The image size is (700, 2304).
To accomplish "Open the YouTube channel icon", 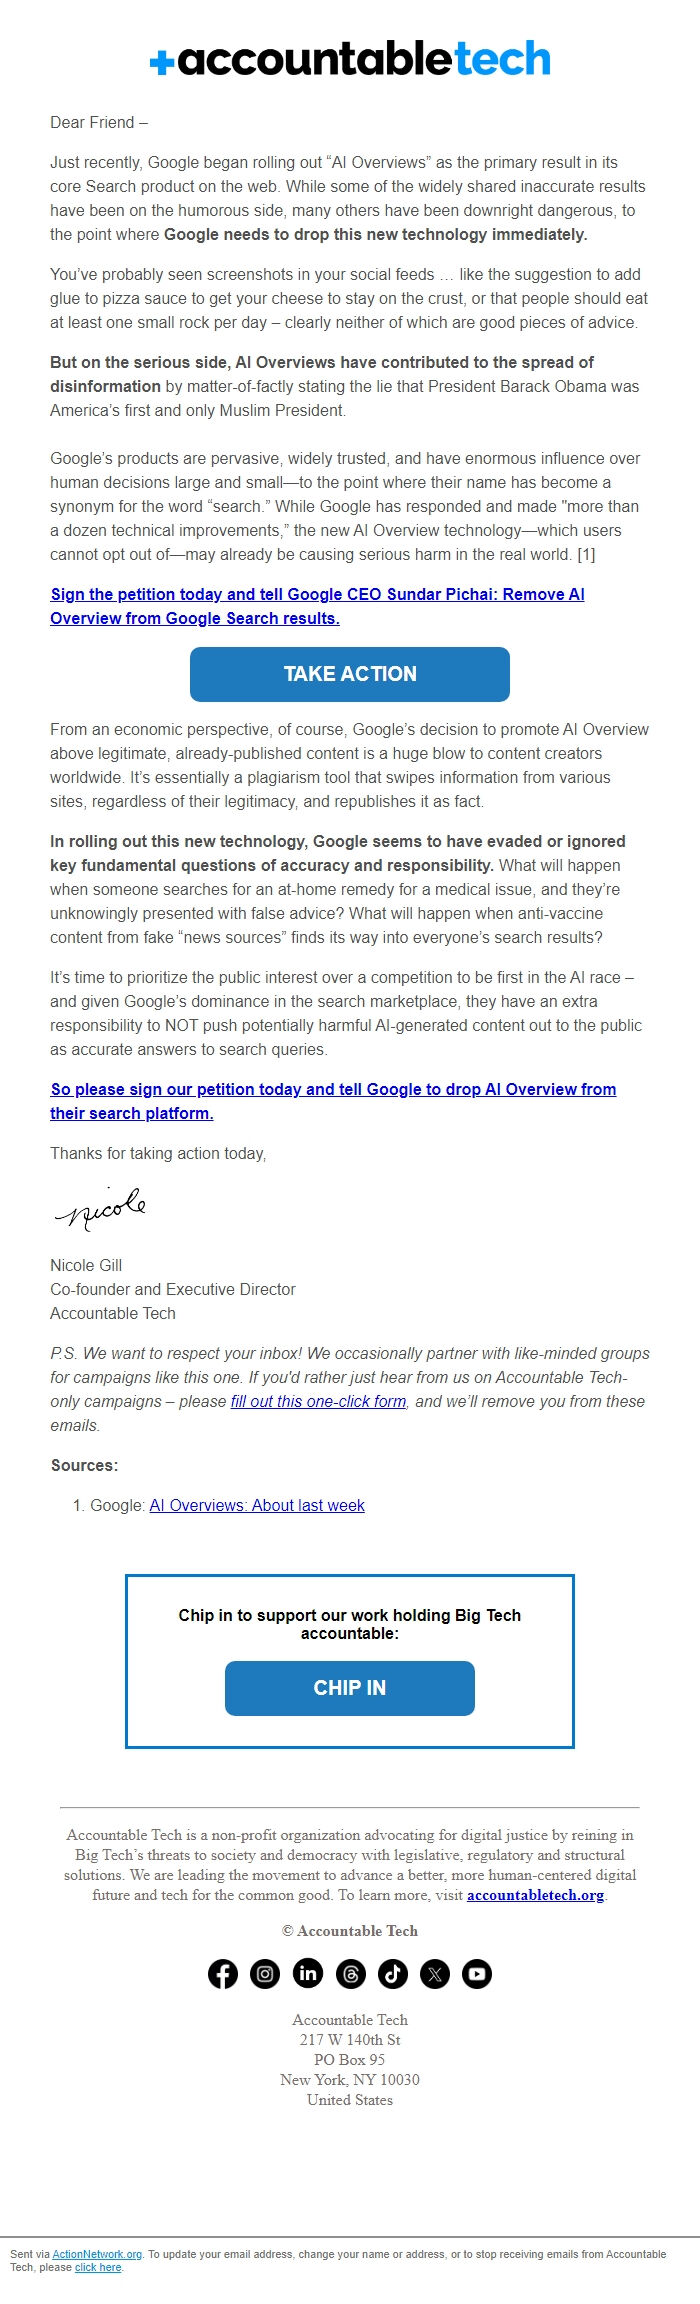I will click(477, 1973).
